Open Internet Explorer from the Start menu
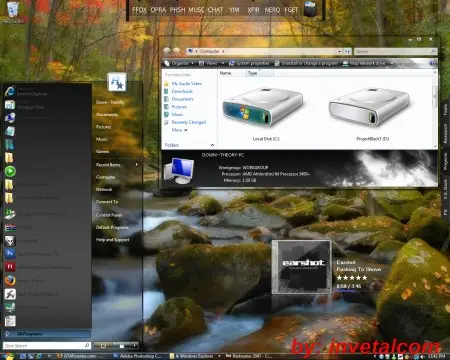 pyautogui.click(x=10, y=91)
